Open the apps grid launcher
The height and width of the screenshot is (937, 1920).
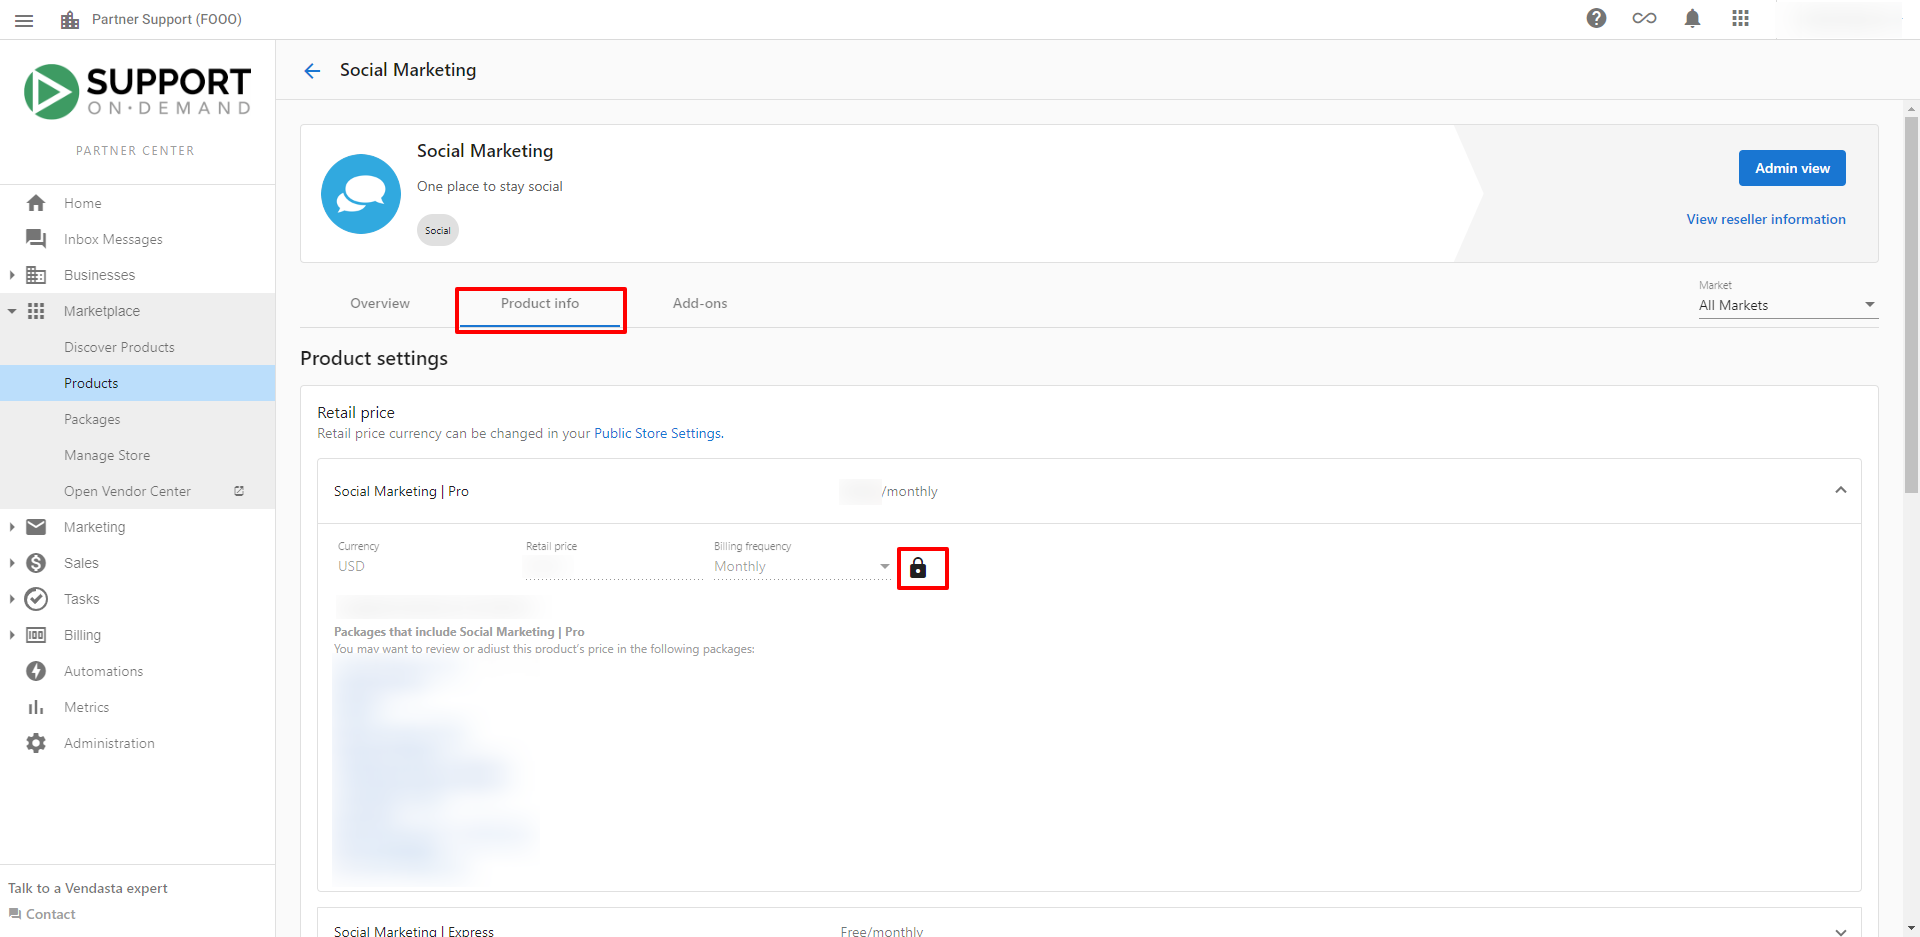1740,18
